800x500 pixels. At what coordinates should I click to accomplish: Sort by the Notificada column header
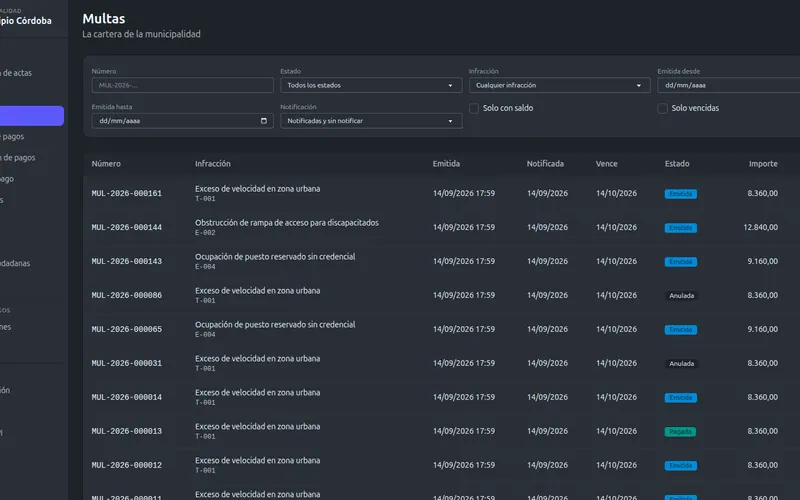[545, 164]
